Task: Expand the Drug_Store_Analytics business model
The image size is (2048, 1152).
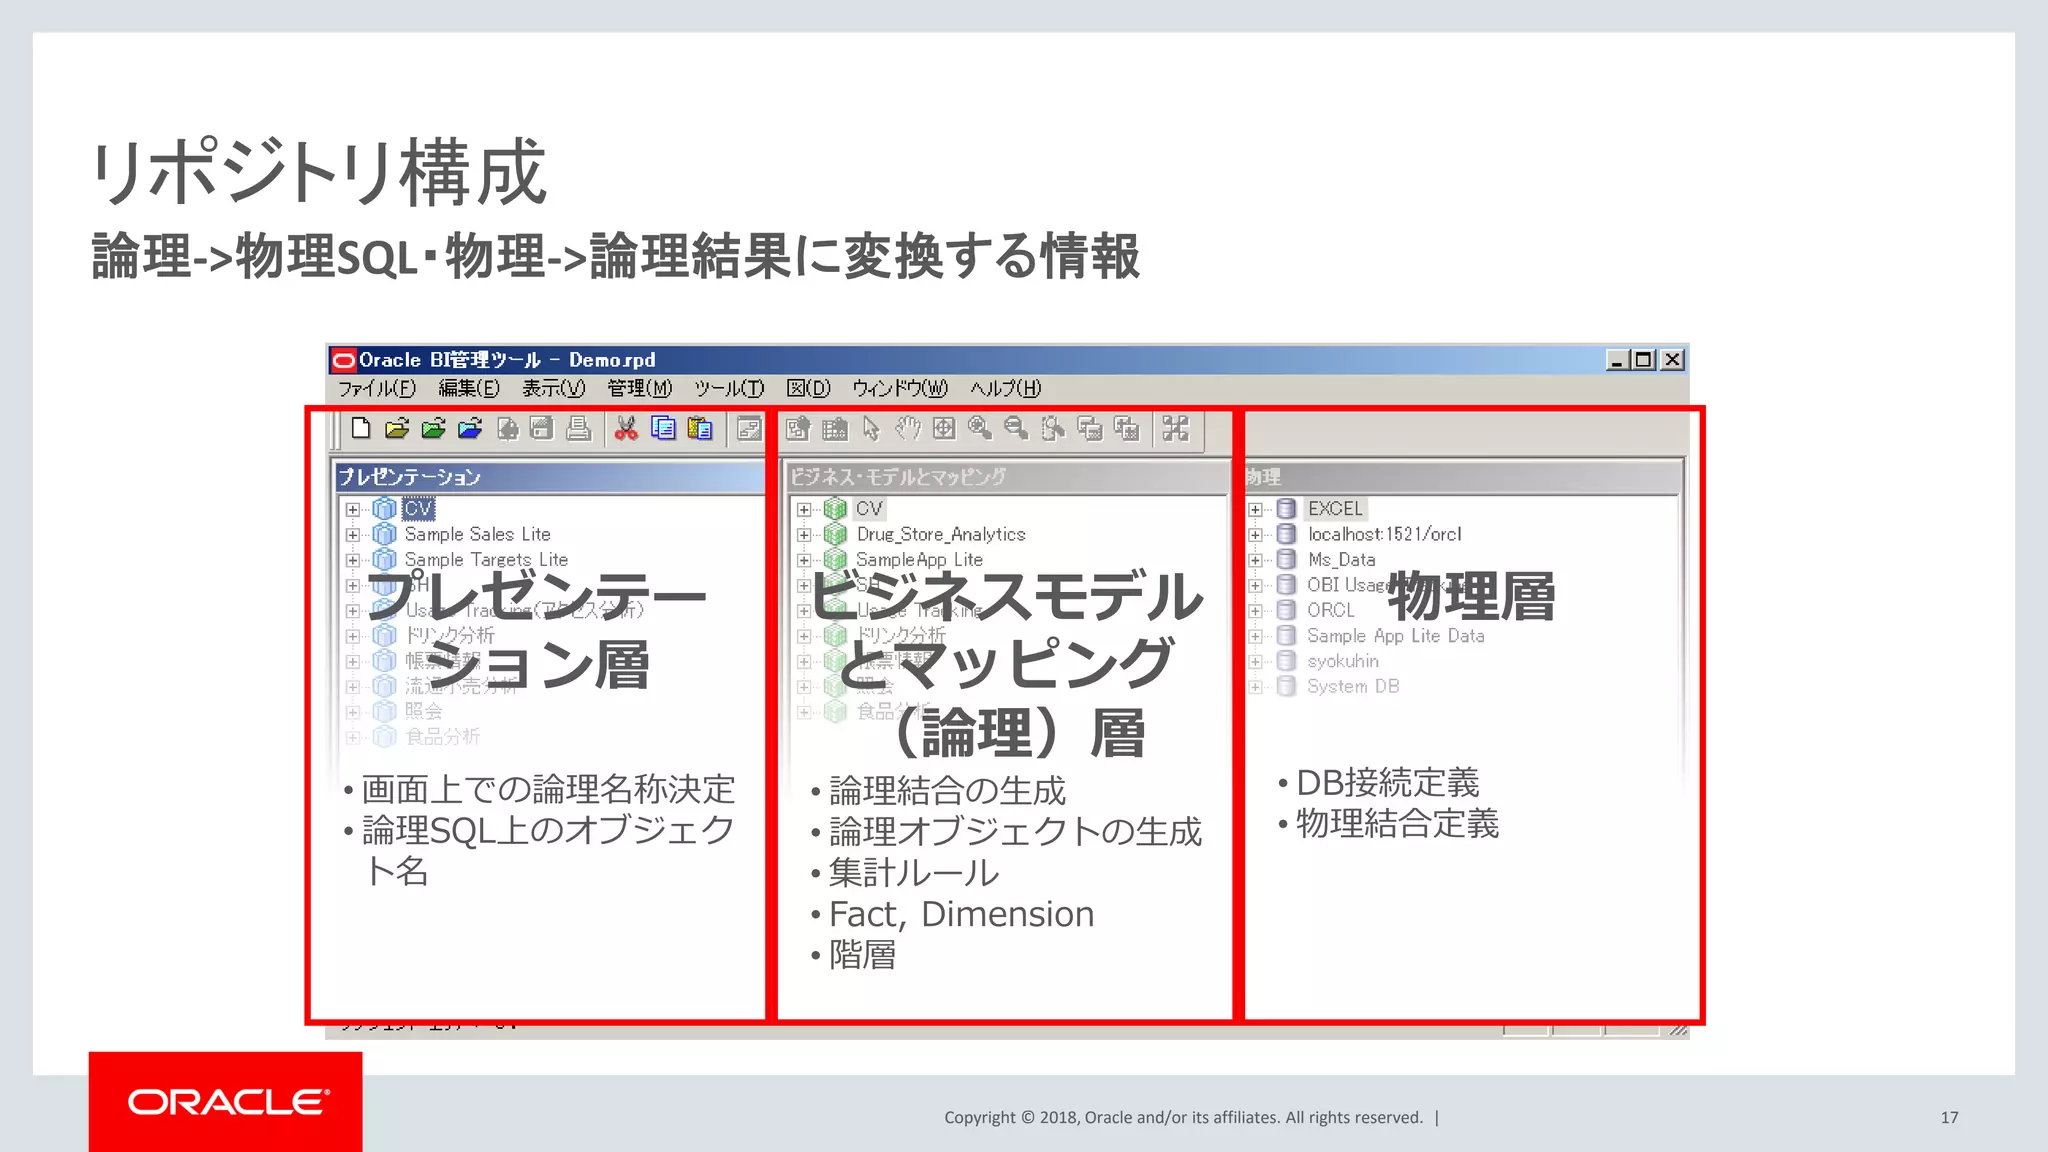Action: (803, 535)
